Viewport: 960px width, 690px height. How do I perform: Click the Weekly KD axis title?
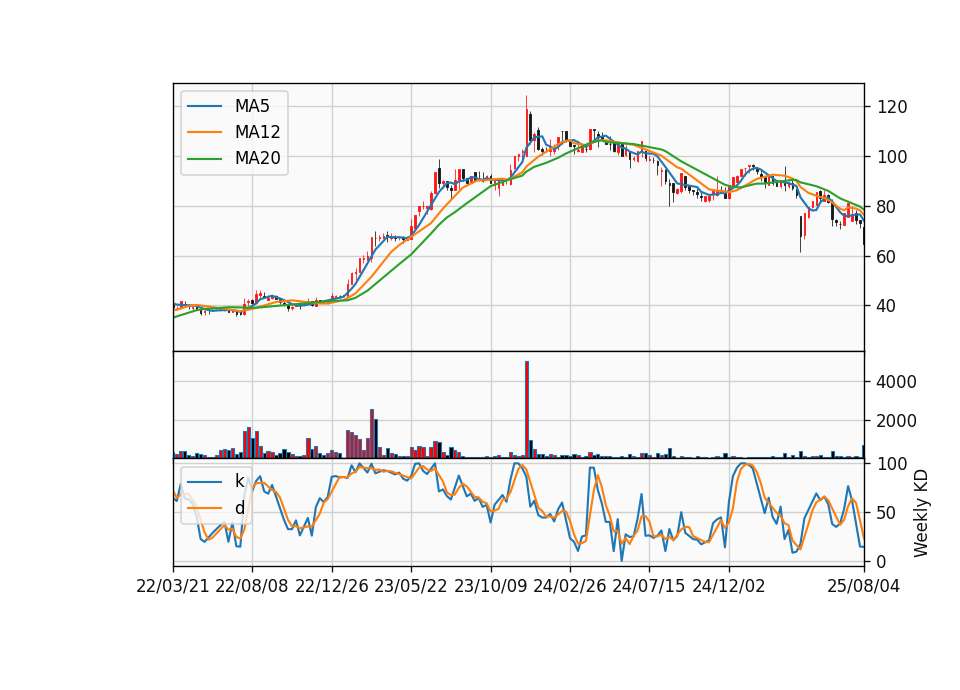[x=921, y=513]
